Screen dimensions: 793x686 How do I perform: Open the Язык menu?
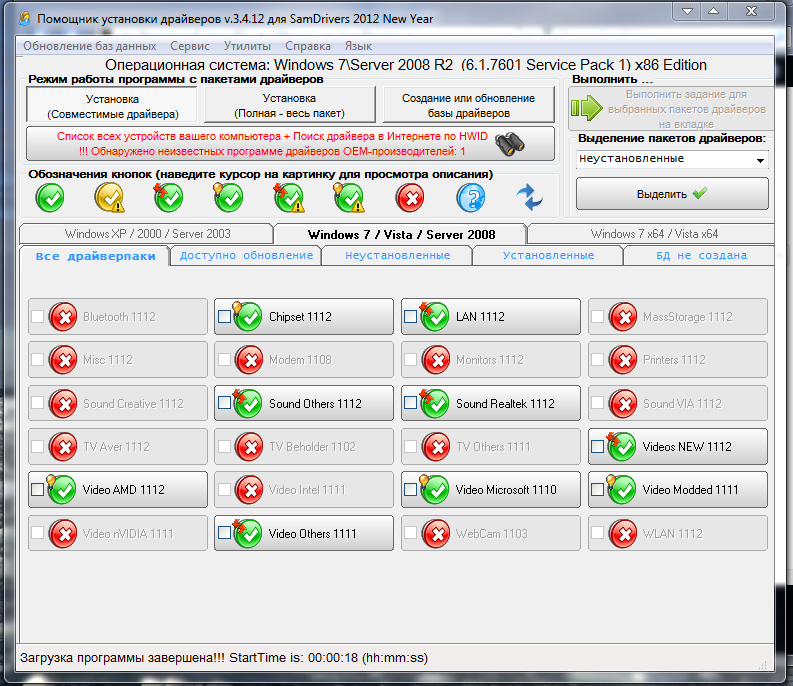tap(358, 46)
